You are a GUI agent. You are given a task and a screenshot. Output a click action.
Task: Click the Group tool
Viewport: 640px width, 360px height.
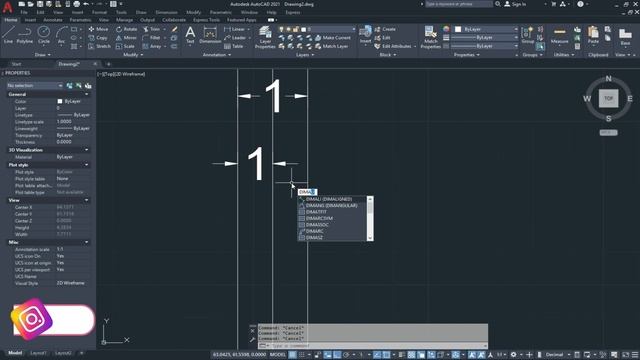528,35
